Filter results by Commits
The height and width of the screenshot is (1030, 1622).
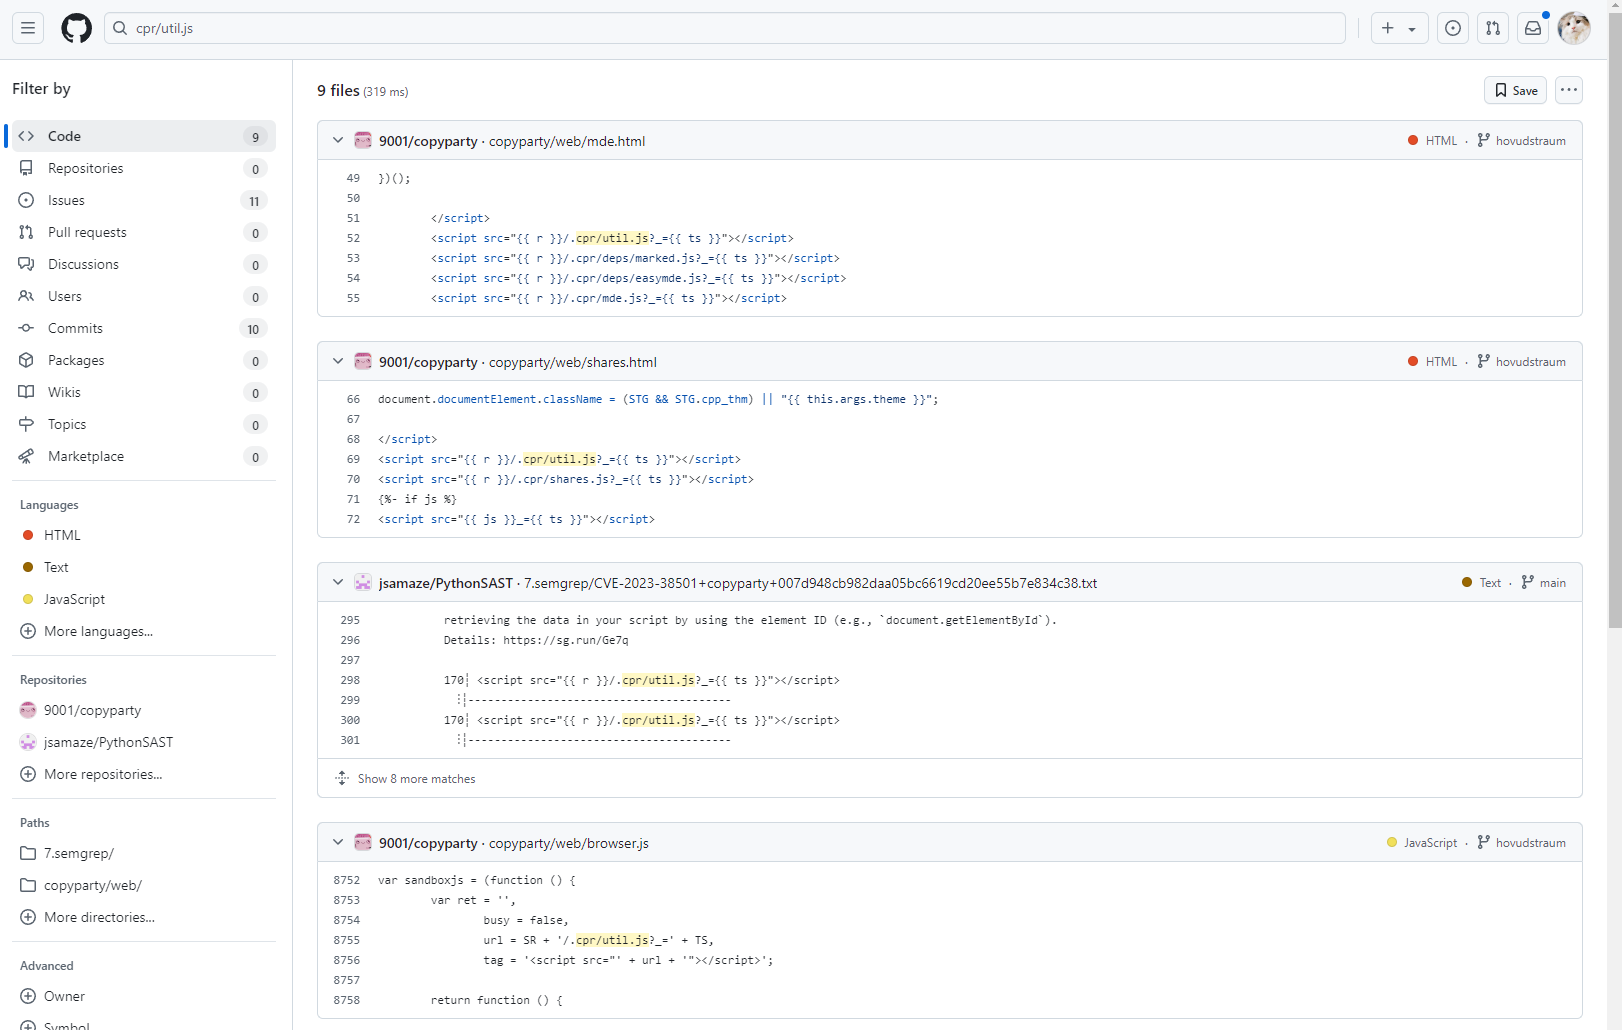pos(142,328)
